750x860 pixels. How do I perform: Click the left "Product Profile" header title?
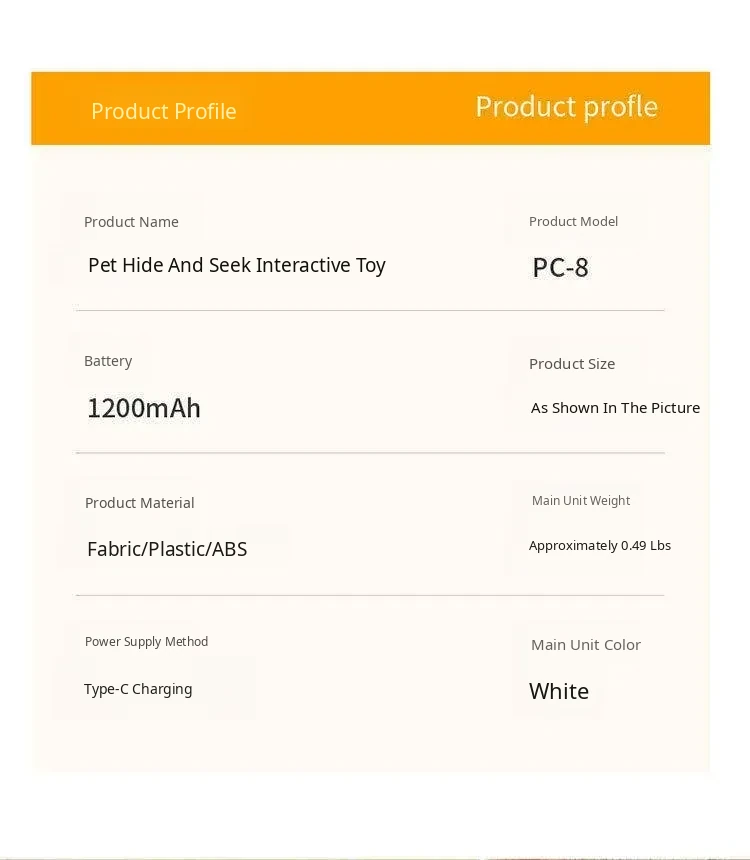[x=164, y=111]
